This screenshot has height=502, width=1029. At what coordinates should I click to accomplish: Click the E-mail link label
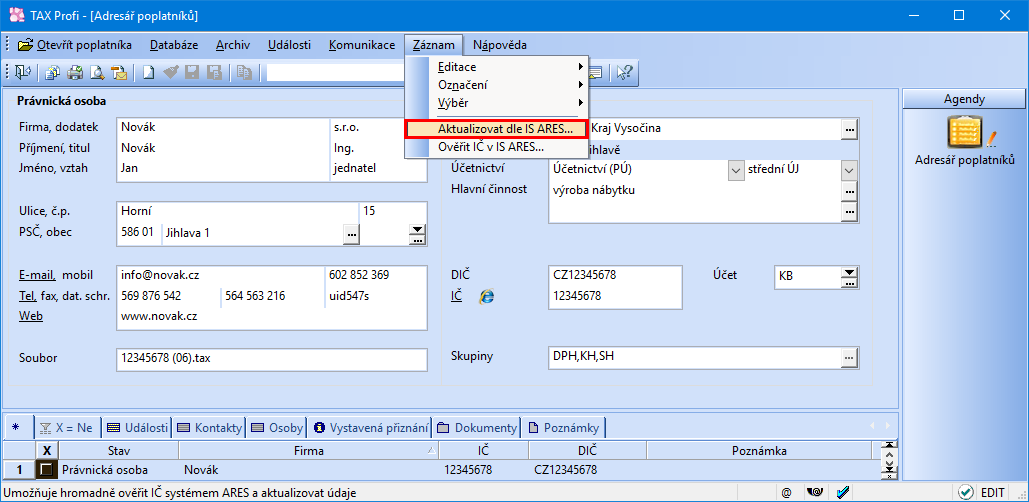click(37, 275)
